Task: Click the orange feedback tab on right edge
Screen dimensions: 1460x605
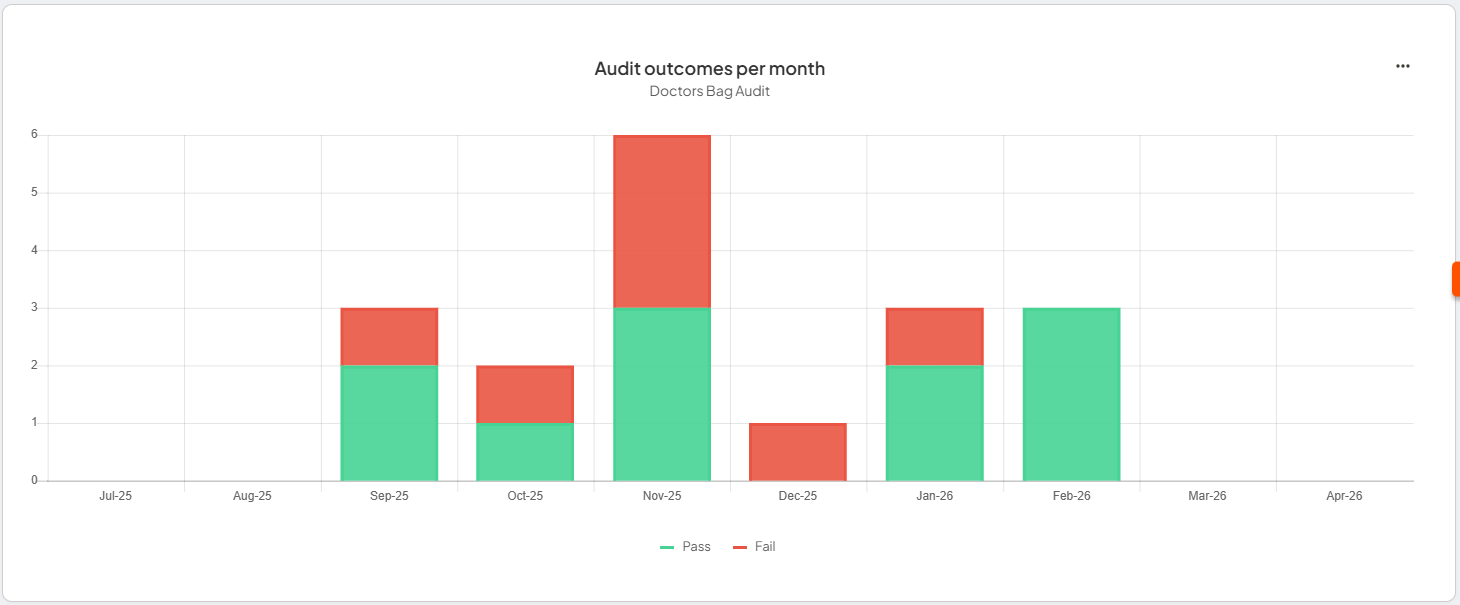Action: (x=1455, y=279)
